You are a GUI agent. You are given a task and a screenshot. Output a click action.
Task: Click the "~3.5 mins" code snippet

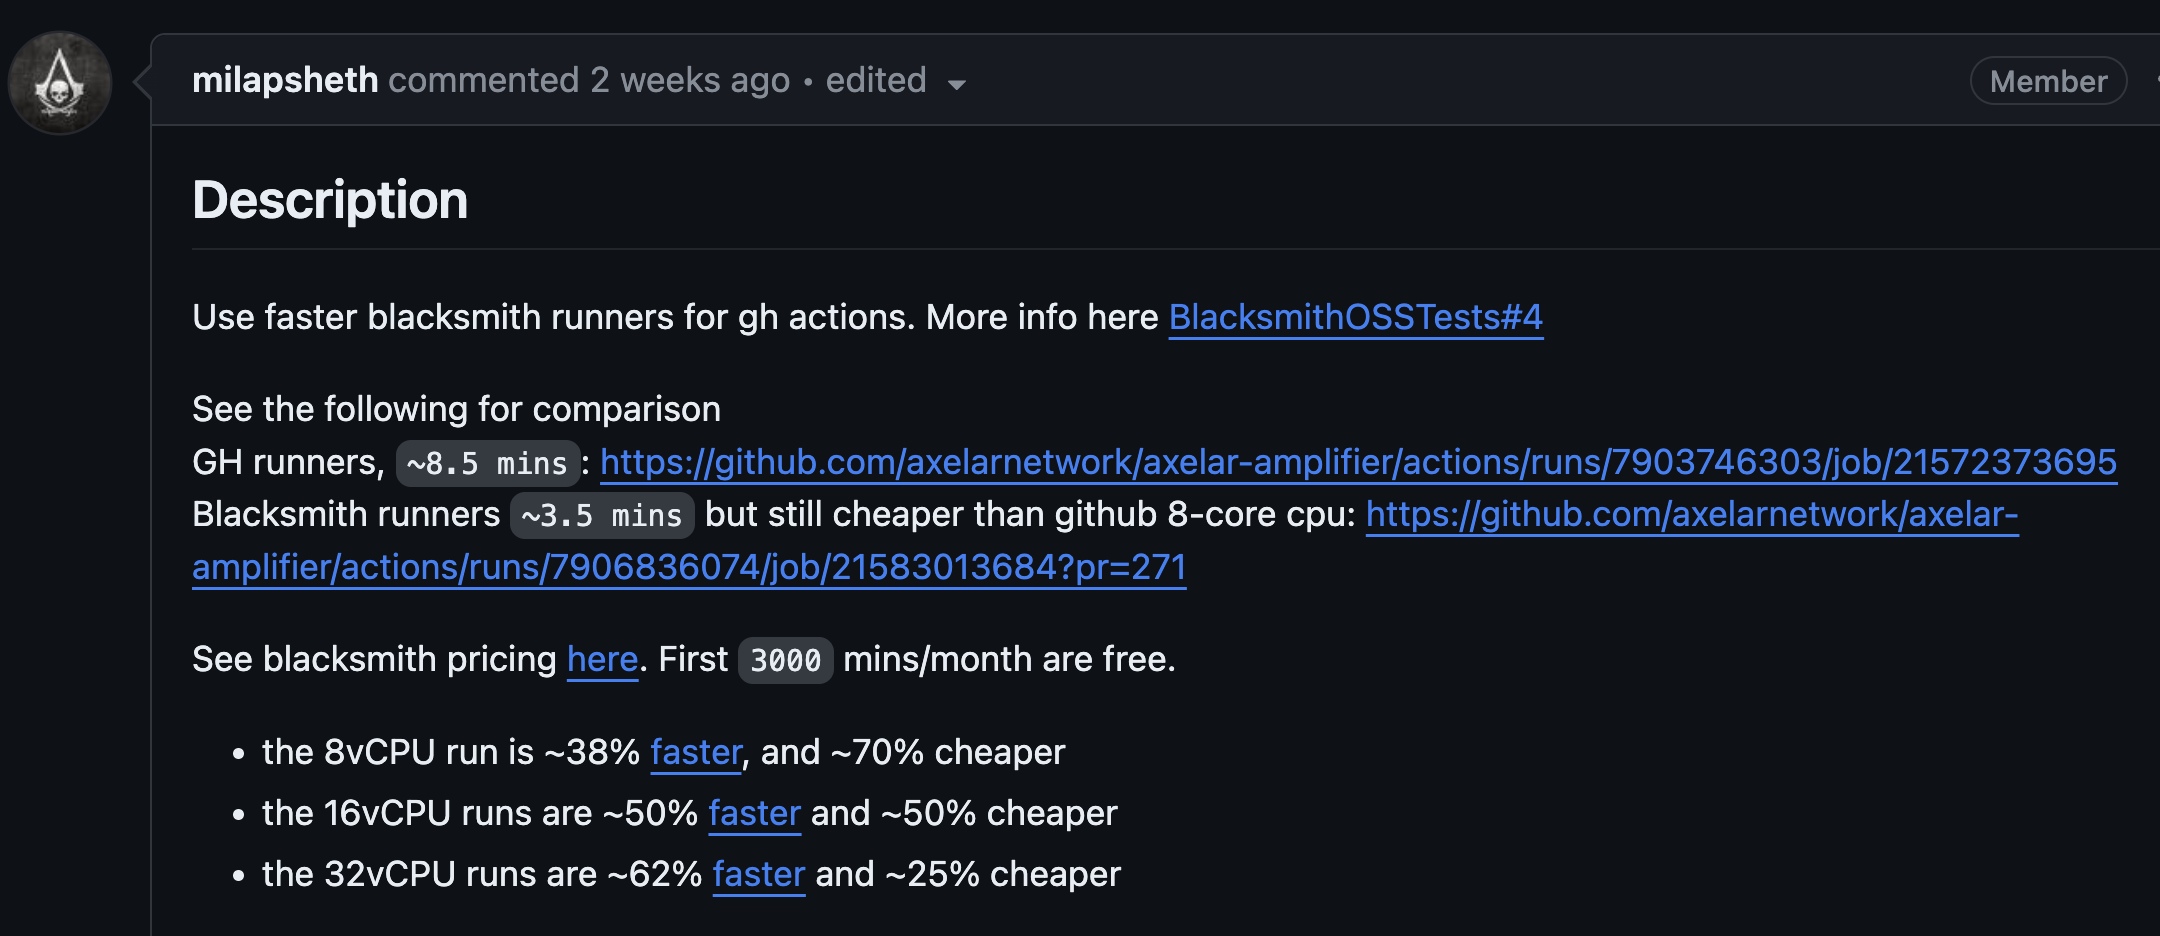(602, 515)
